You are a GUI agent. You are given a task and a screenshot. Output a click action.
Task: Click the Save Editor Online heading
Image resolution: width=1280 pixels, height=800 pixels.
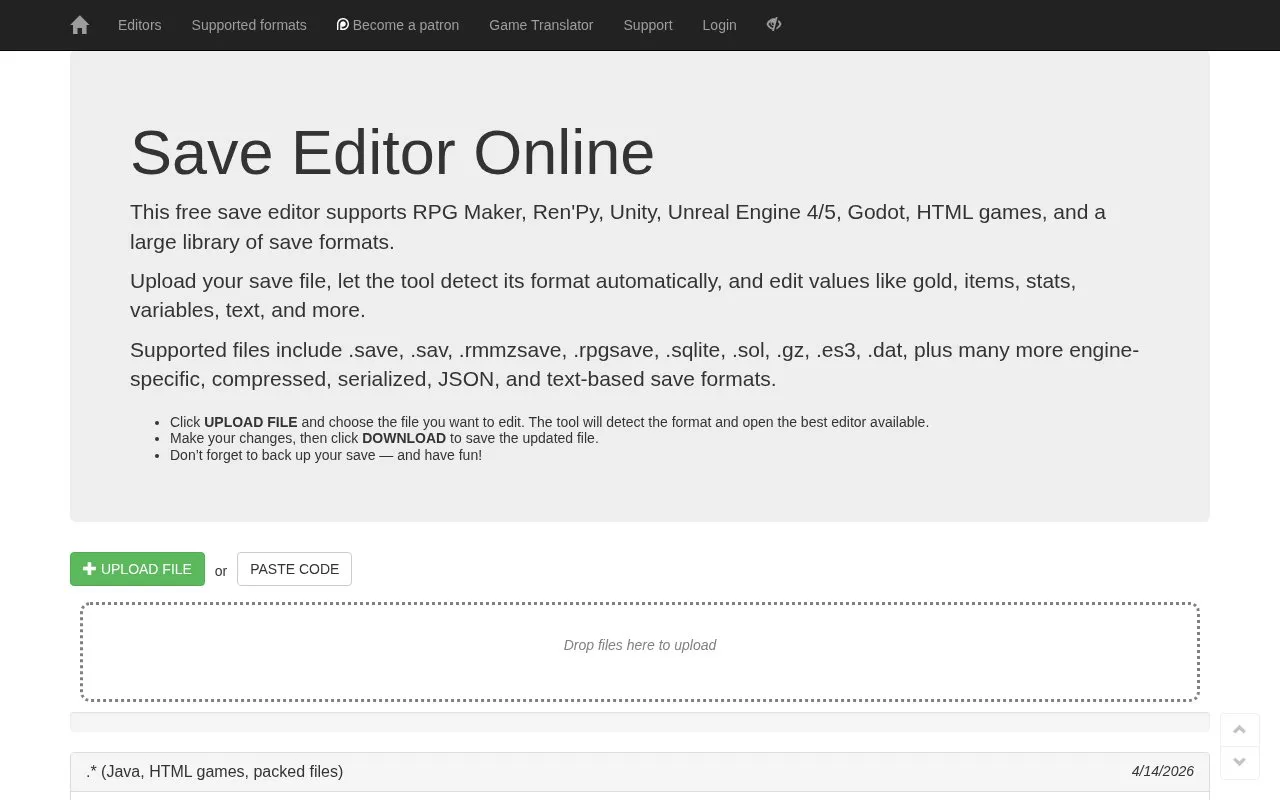[x=392, y=153]
